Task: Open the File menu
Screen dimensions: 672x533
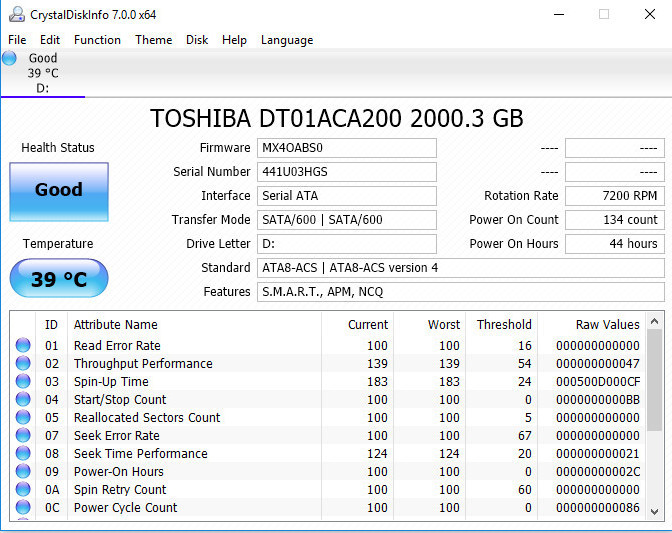Action: (17, 40)
